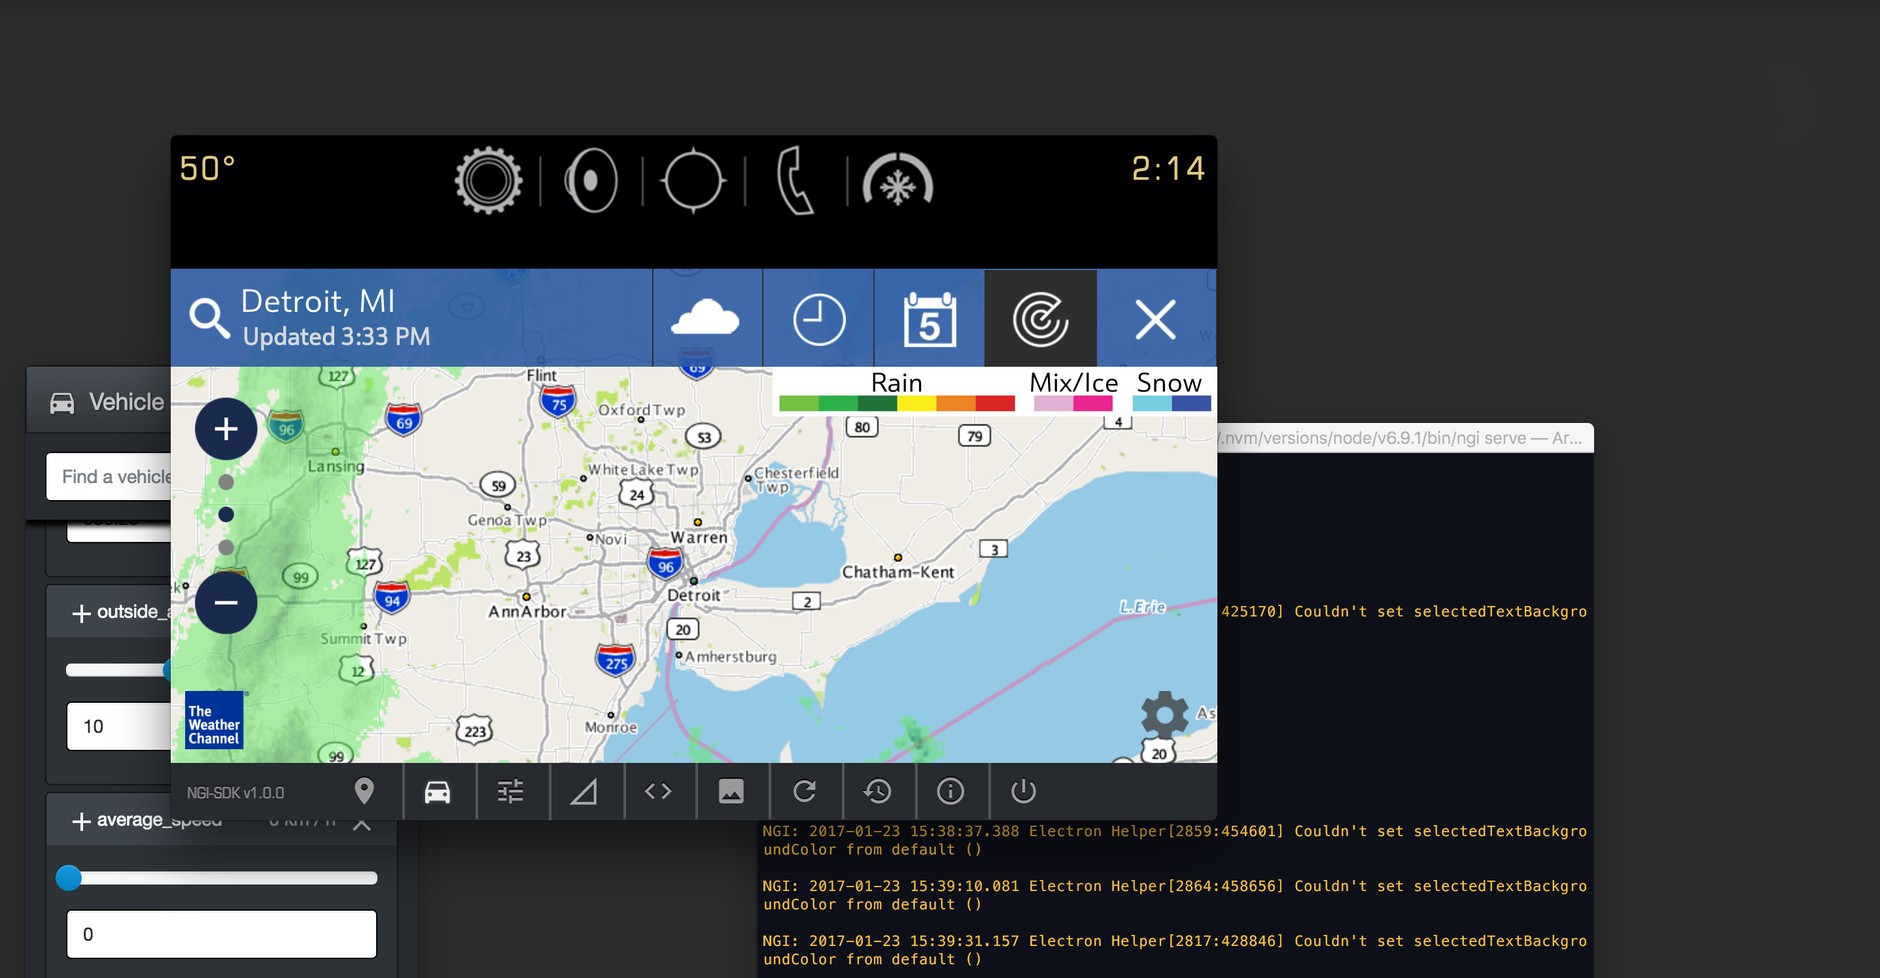
Task: Search for a location with magnifier icon
Action: pos(210,319)
